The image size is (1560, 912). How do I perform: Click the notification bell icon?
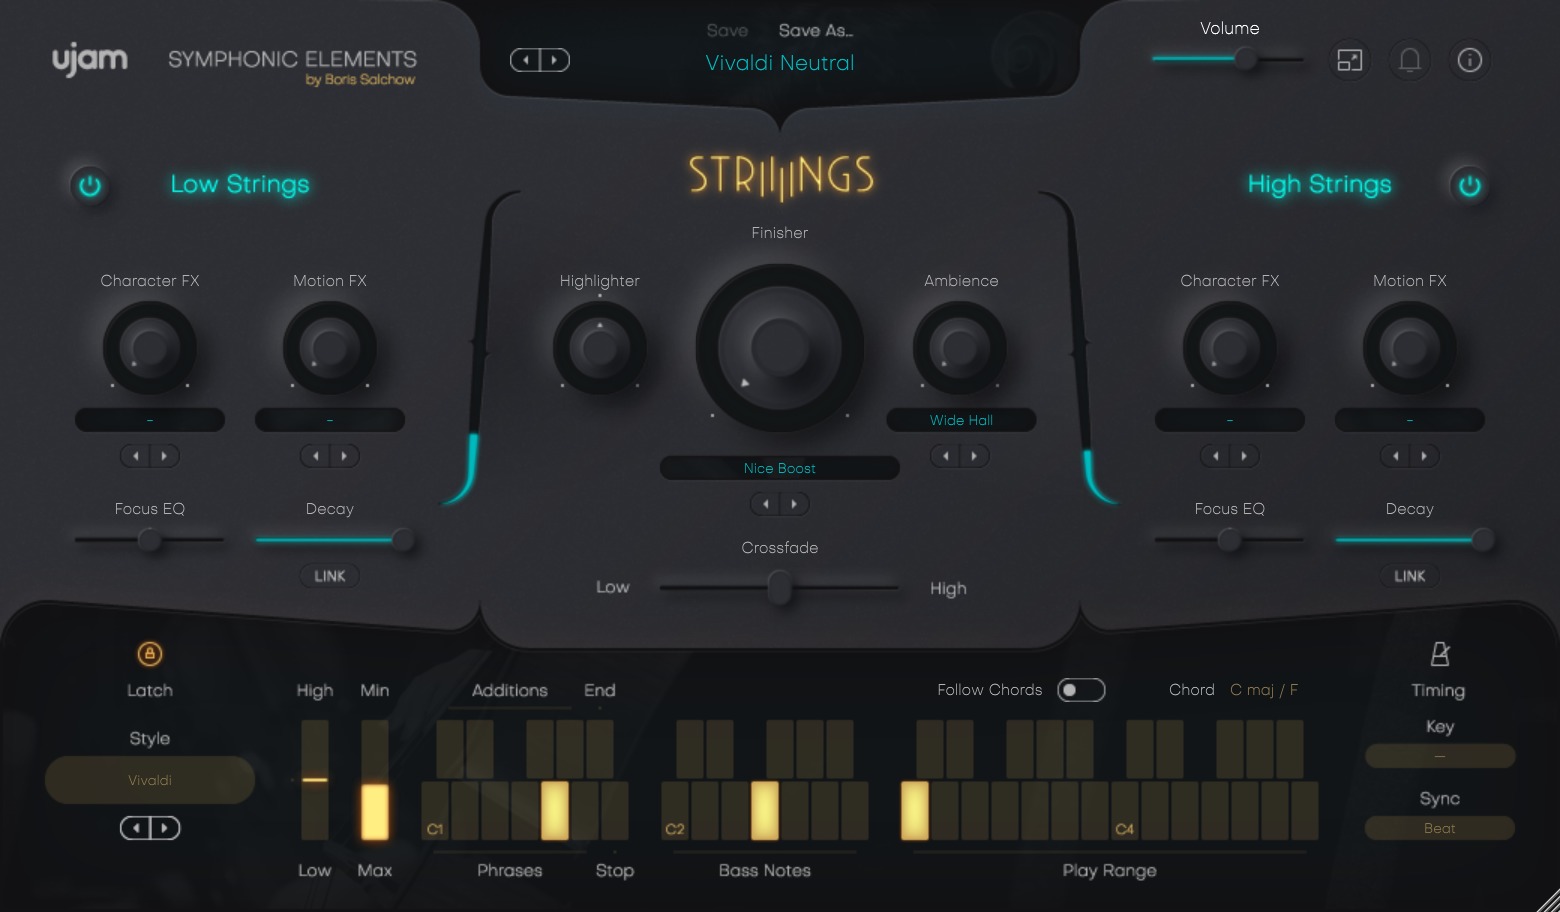pos(1409,61)
